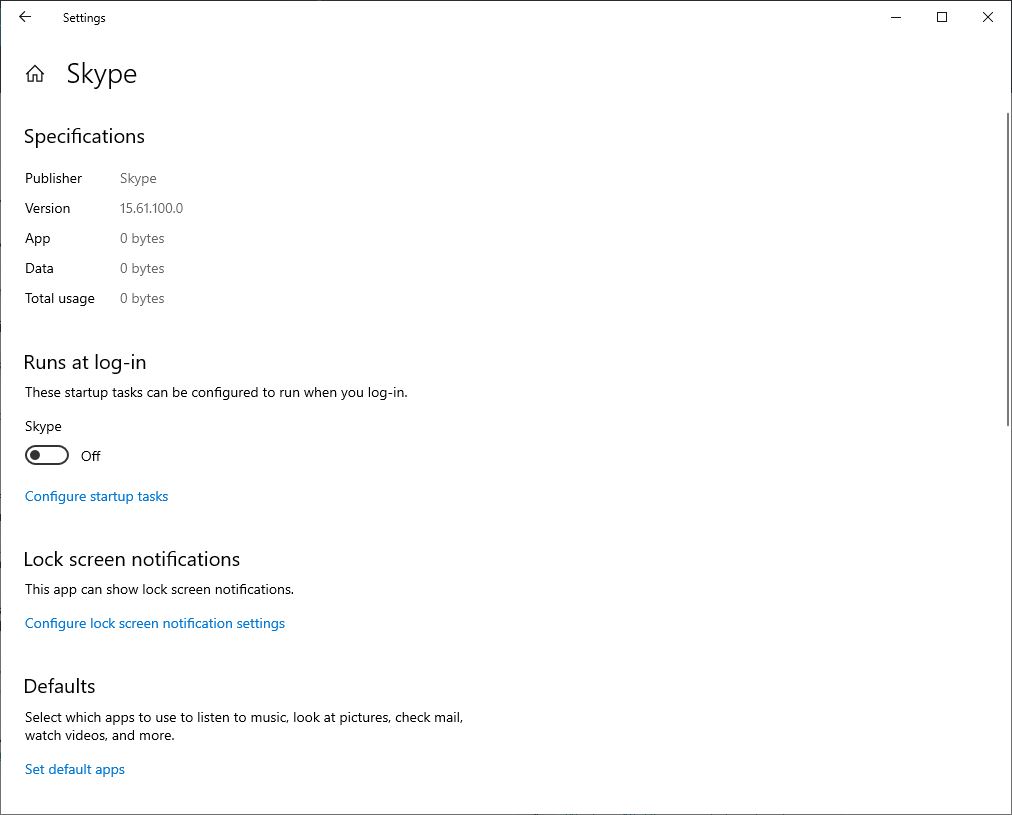Close the Settings window

click(x=987, y=17)
